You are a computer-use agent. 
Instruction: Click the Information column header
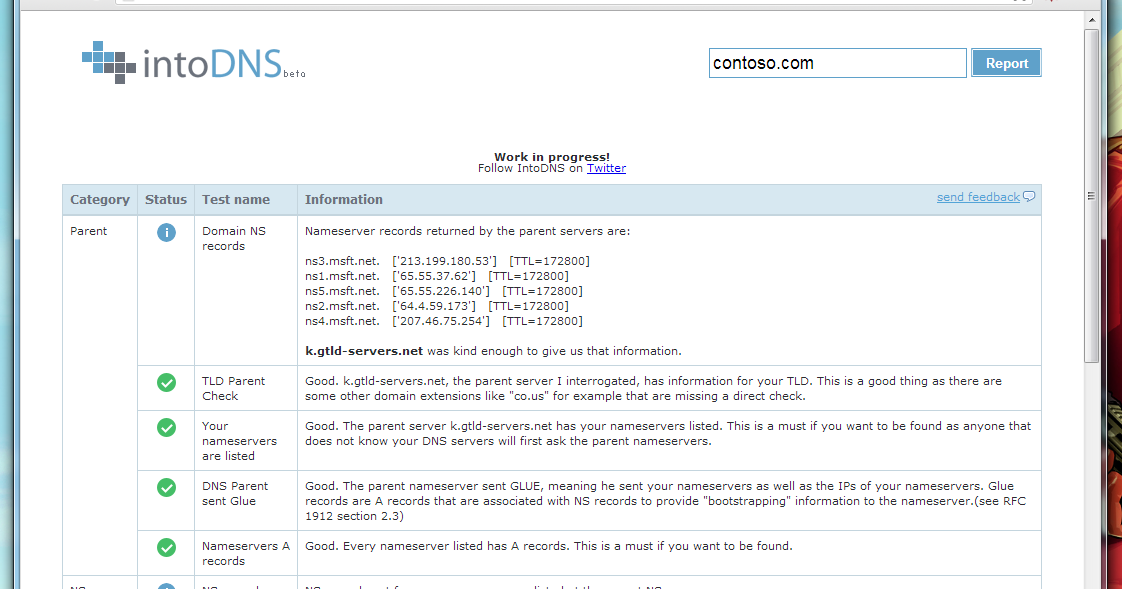(343, 200)
